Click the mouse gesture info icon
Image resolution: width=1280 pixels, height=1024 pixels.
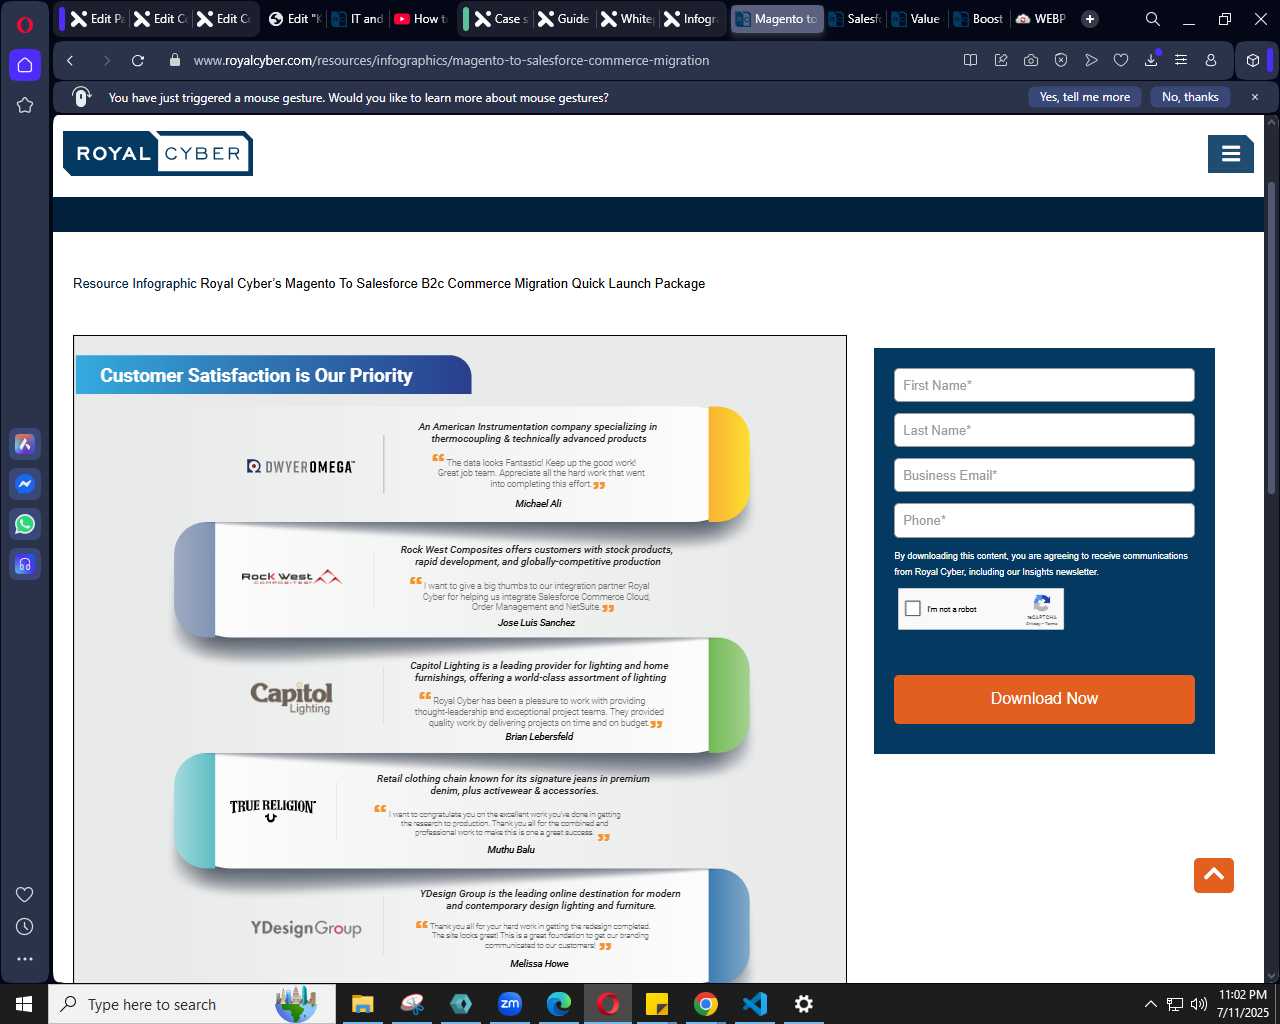tap(82, 97)
